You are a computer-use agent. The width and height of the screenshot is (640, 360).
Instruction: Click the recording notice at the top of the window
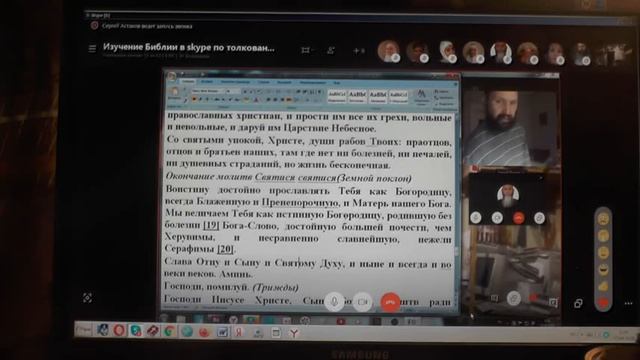pos(147,26)
